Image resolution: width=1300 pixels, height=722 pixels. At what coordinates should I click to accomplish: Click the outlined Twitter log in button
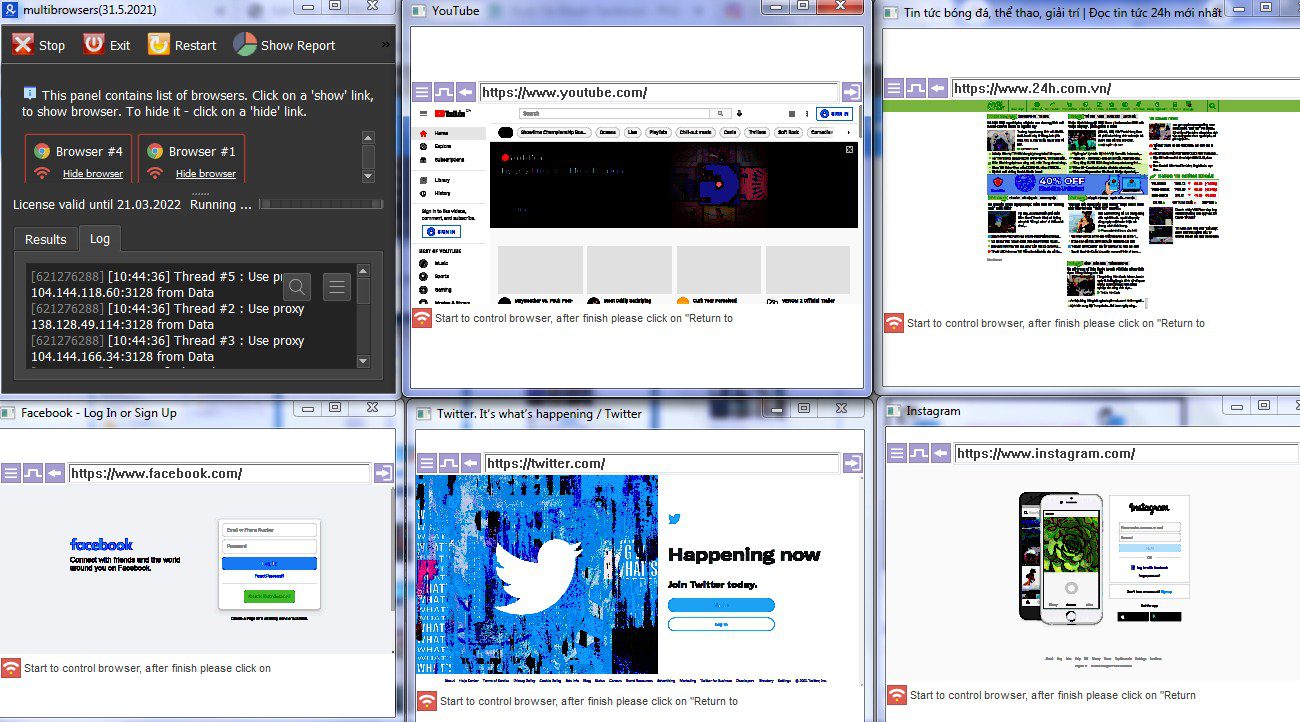tap(721, 624)
